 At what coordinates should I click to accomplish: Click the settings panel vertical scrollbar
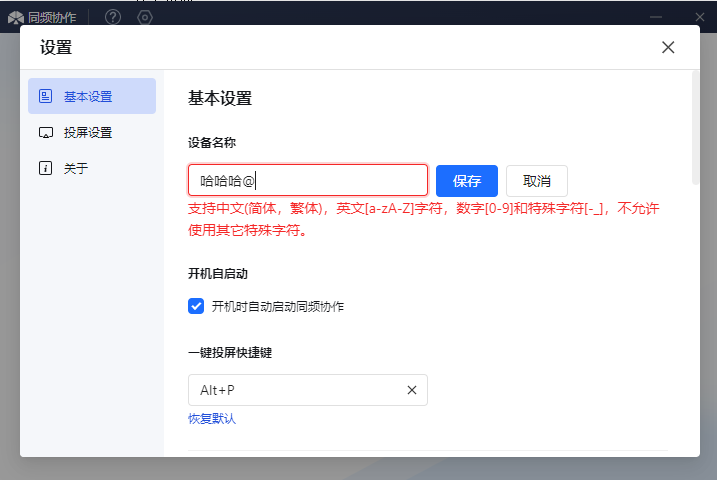[x=695, y=128]
